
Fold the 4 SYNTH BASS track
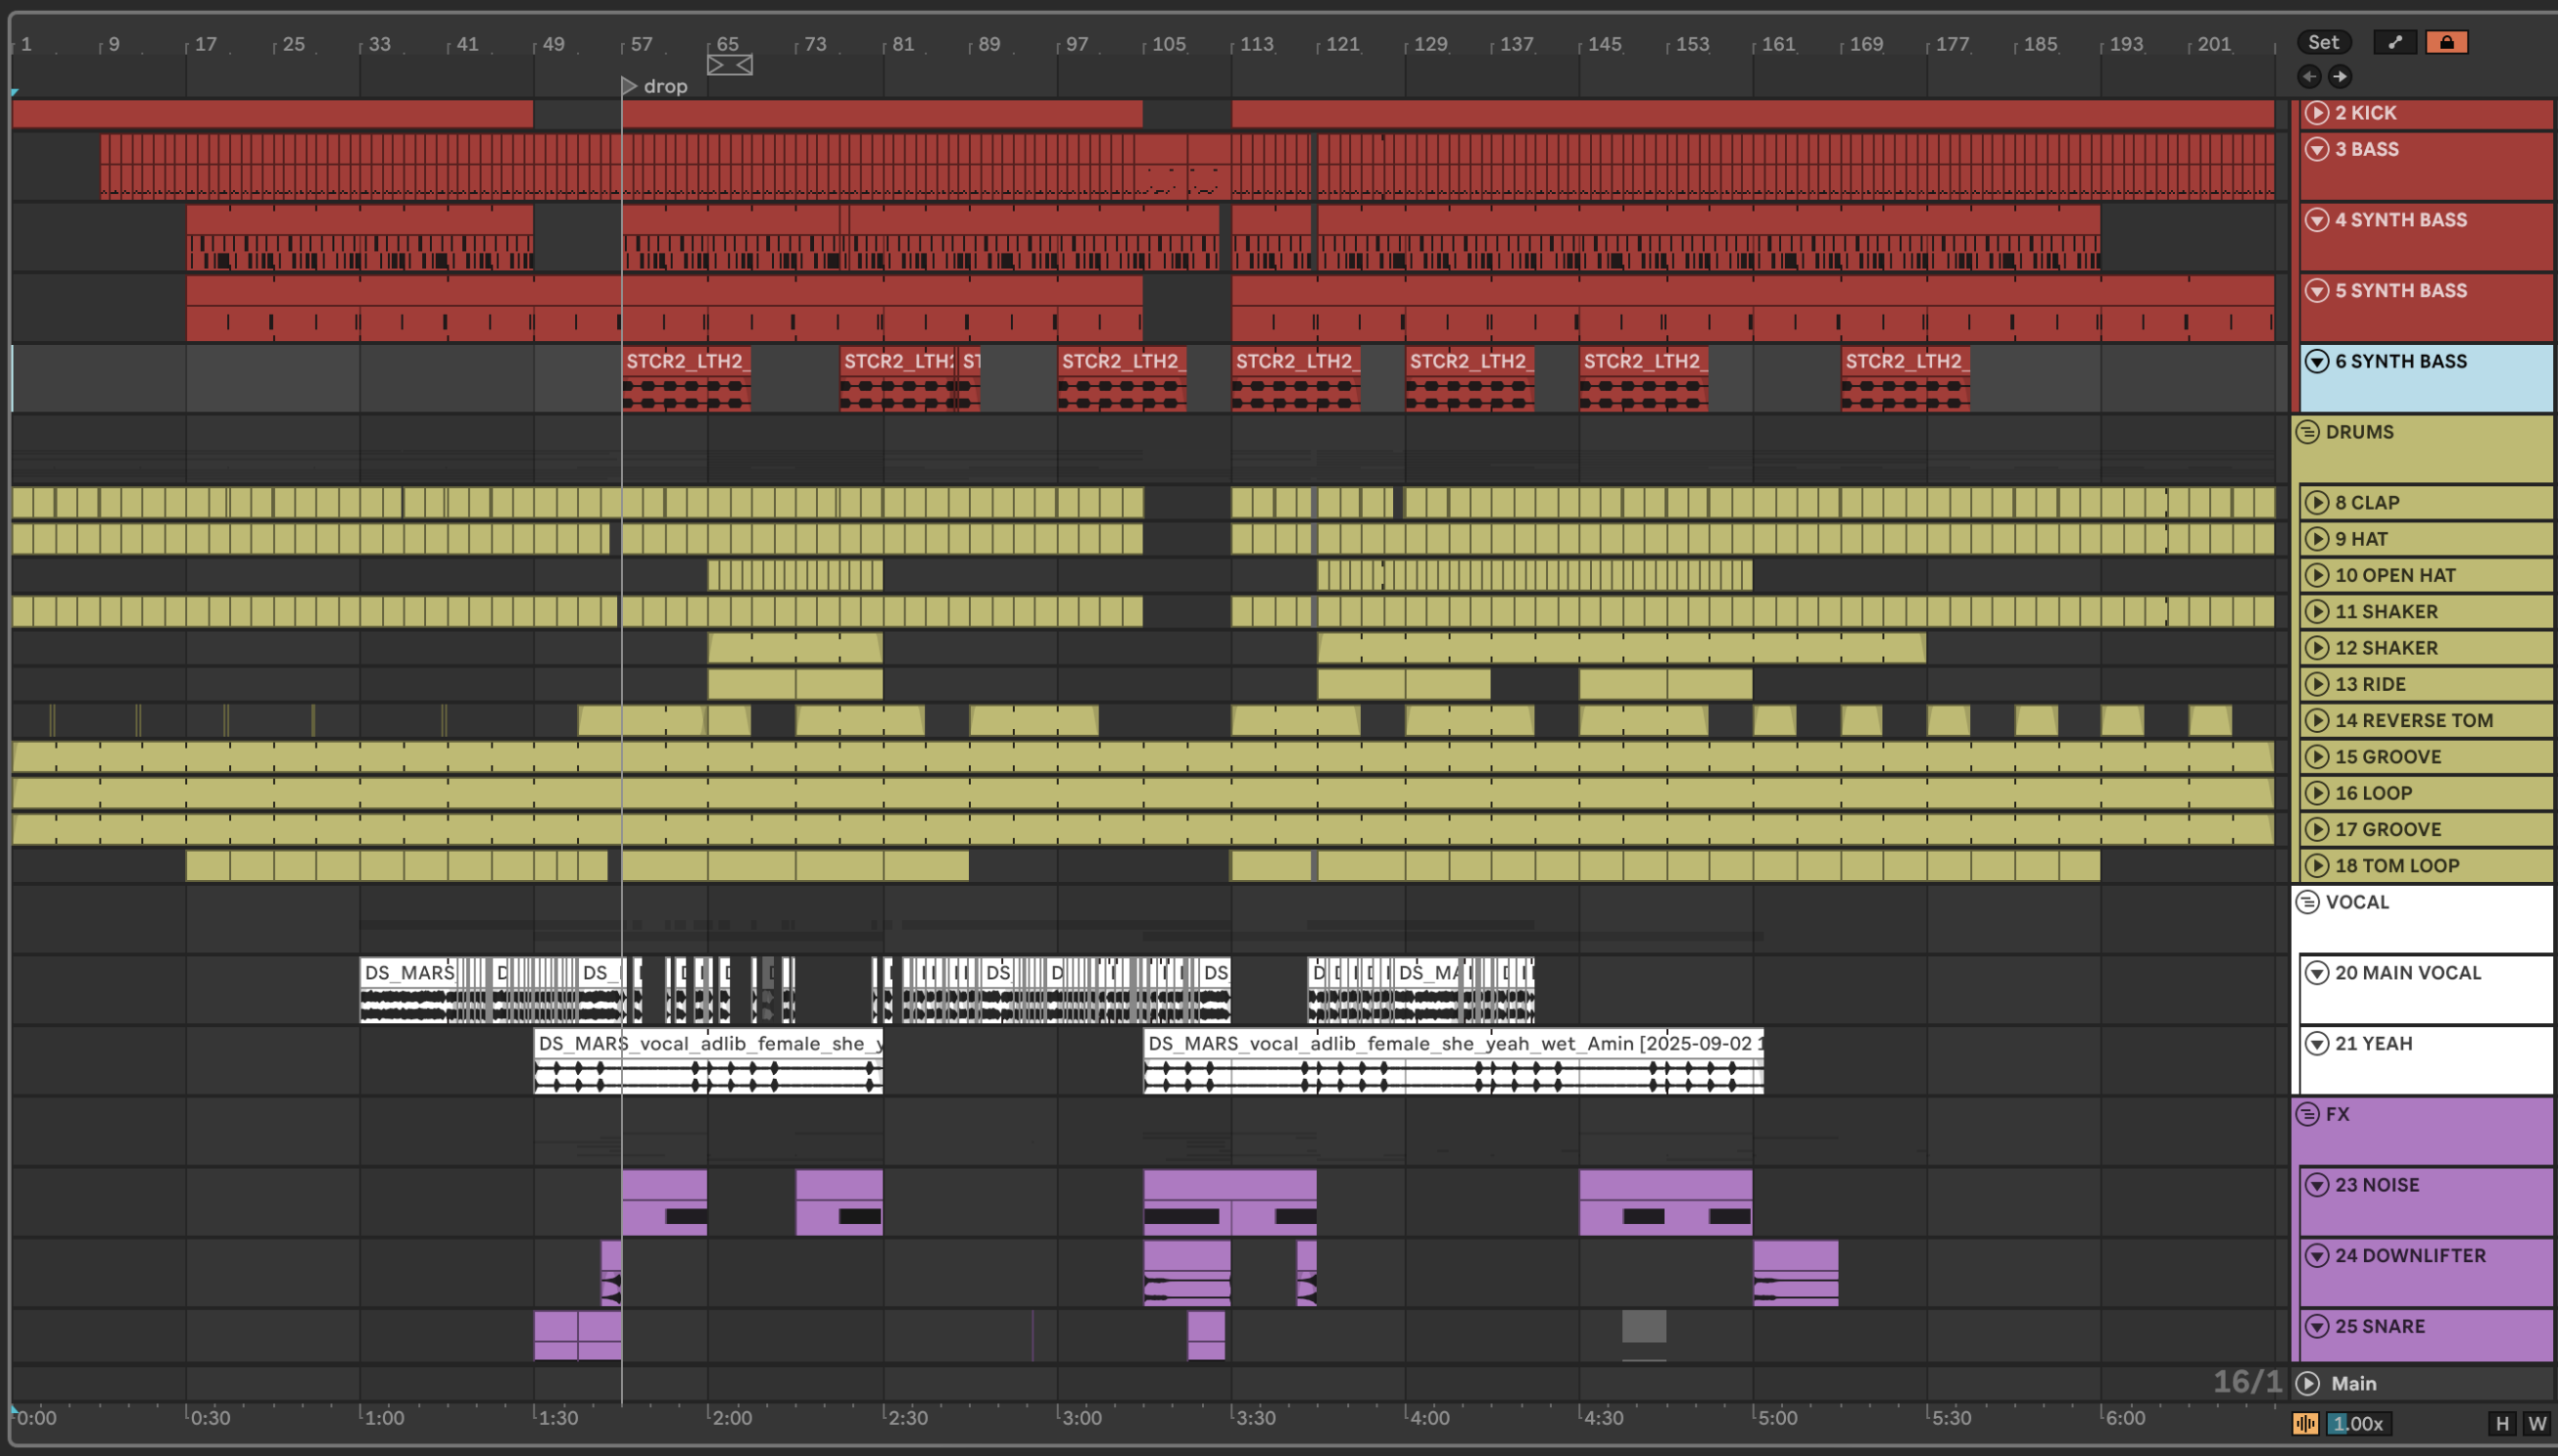tap(2316, 220)
